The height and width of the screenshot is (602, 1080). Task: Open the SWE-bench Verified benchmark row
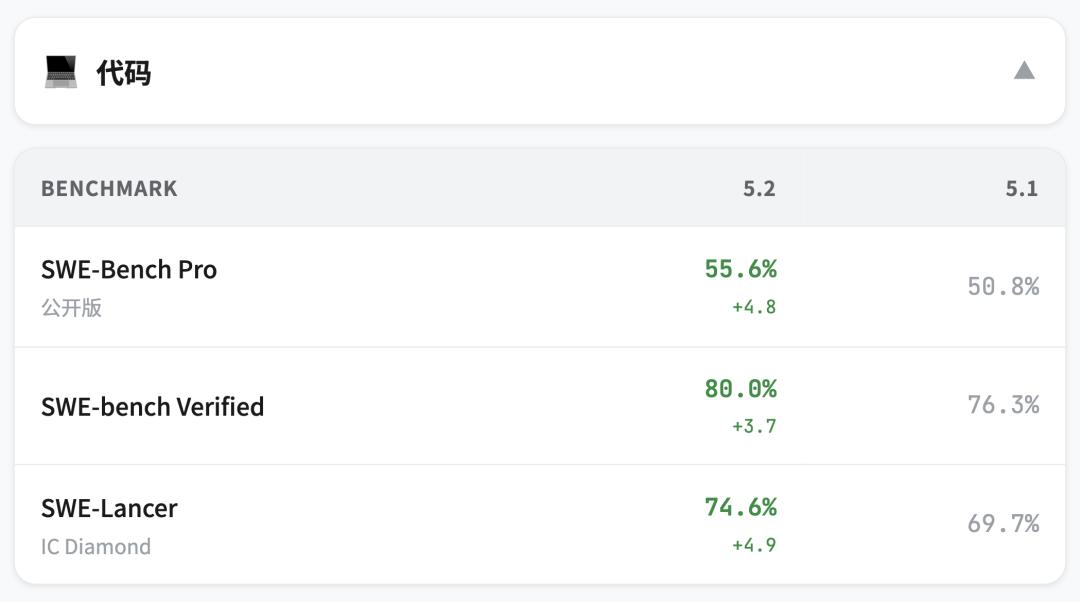[152, 407]
